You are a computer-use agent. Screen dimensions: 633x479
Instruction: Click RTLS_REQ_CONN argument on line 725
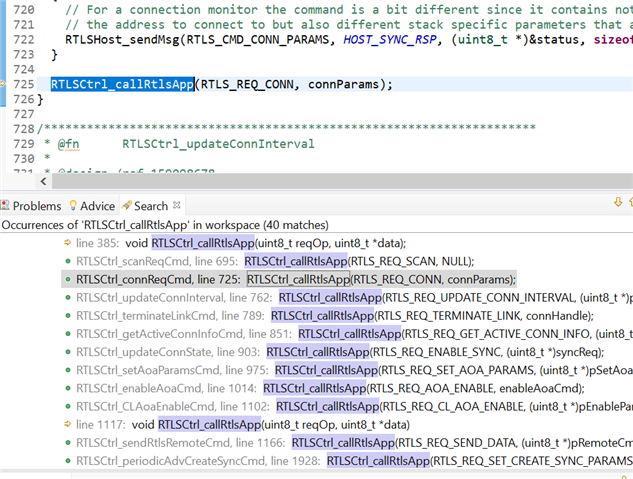point(247,84)
